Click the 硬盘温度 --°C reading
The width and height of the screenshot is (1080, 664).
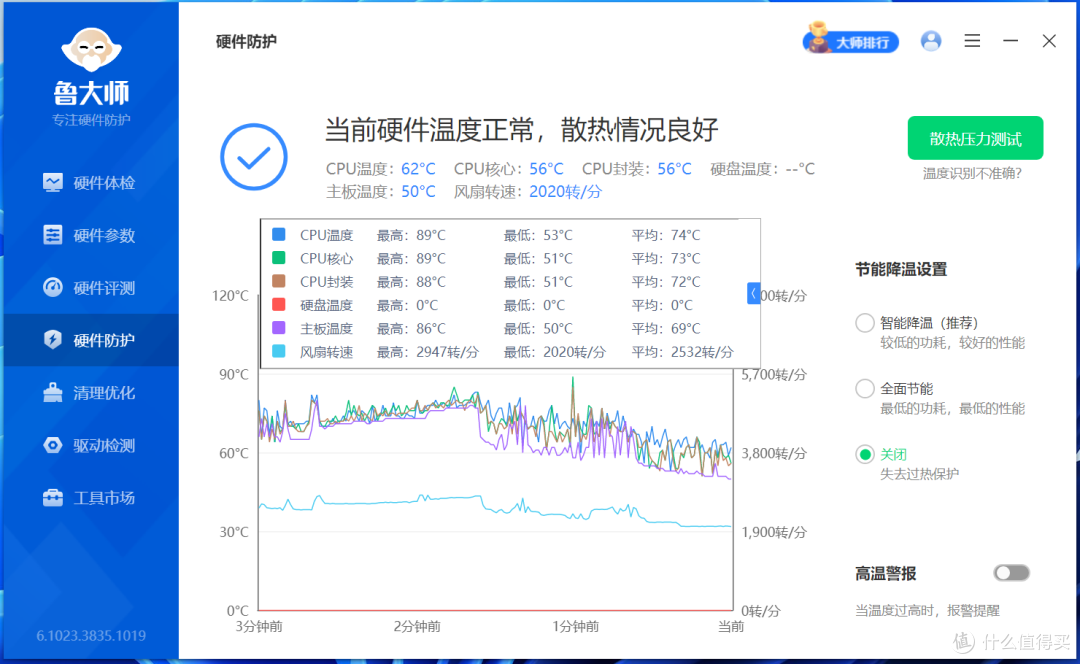pos(762,169)
